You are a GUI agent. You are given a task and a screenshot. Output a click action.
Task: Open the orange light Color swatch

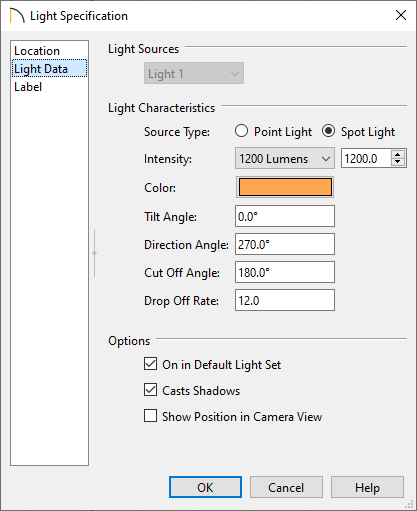click(285, 187)
